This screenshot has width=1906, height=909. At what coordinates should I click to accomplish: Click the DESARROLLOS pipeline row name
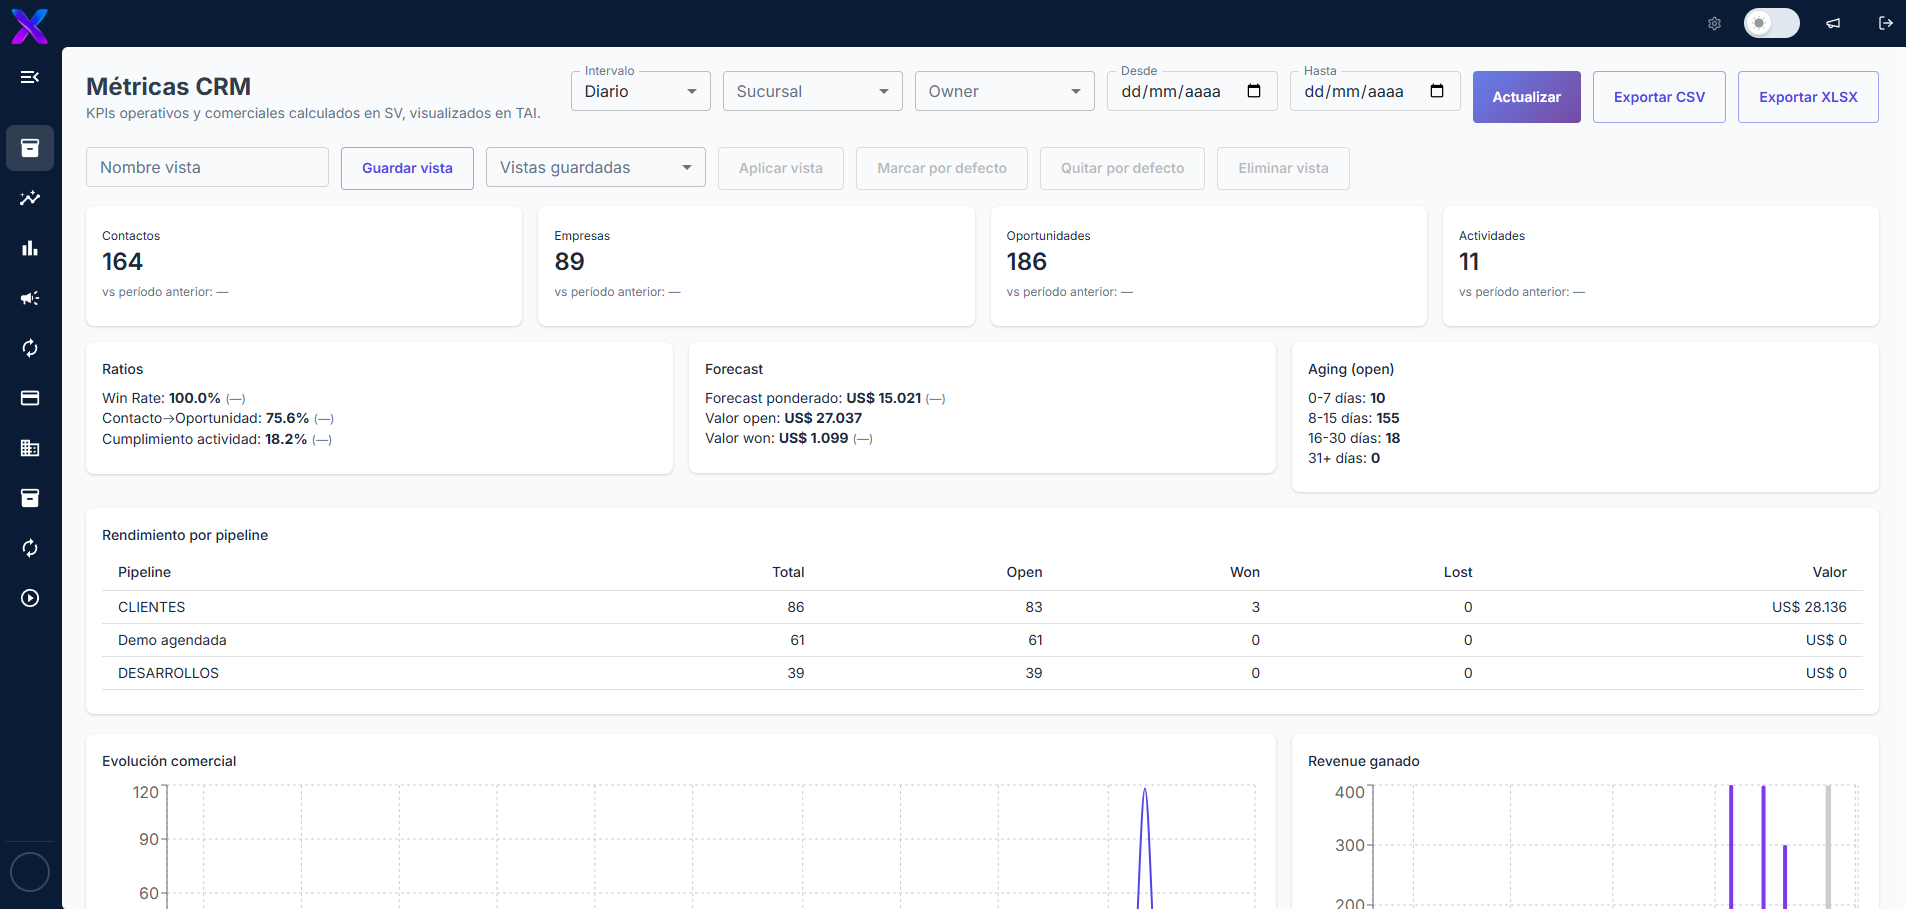pos(168,673)
